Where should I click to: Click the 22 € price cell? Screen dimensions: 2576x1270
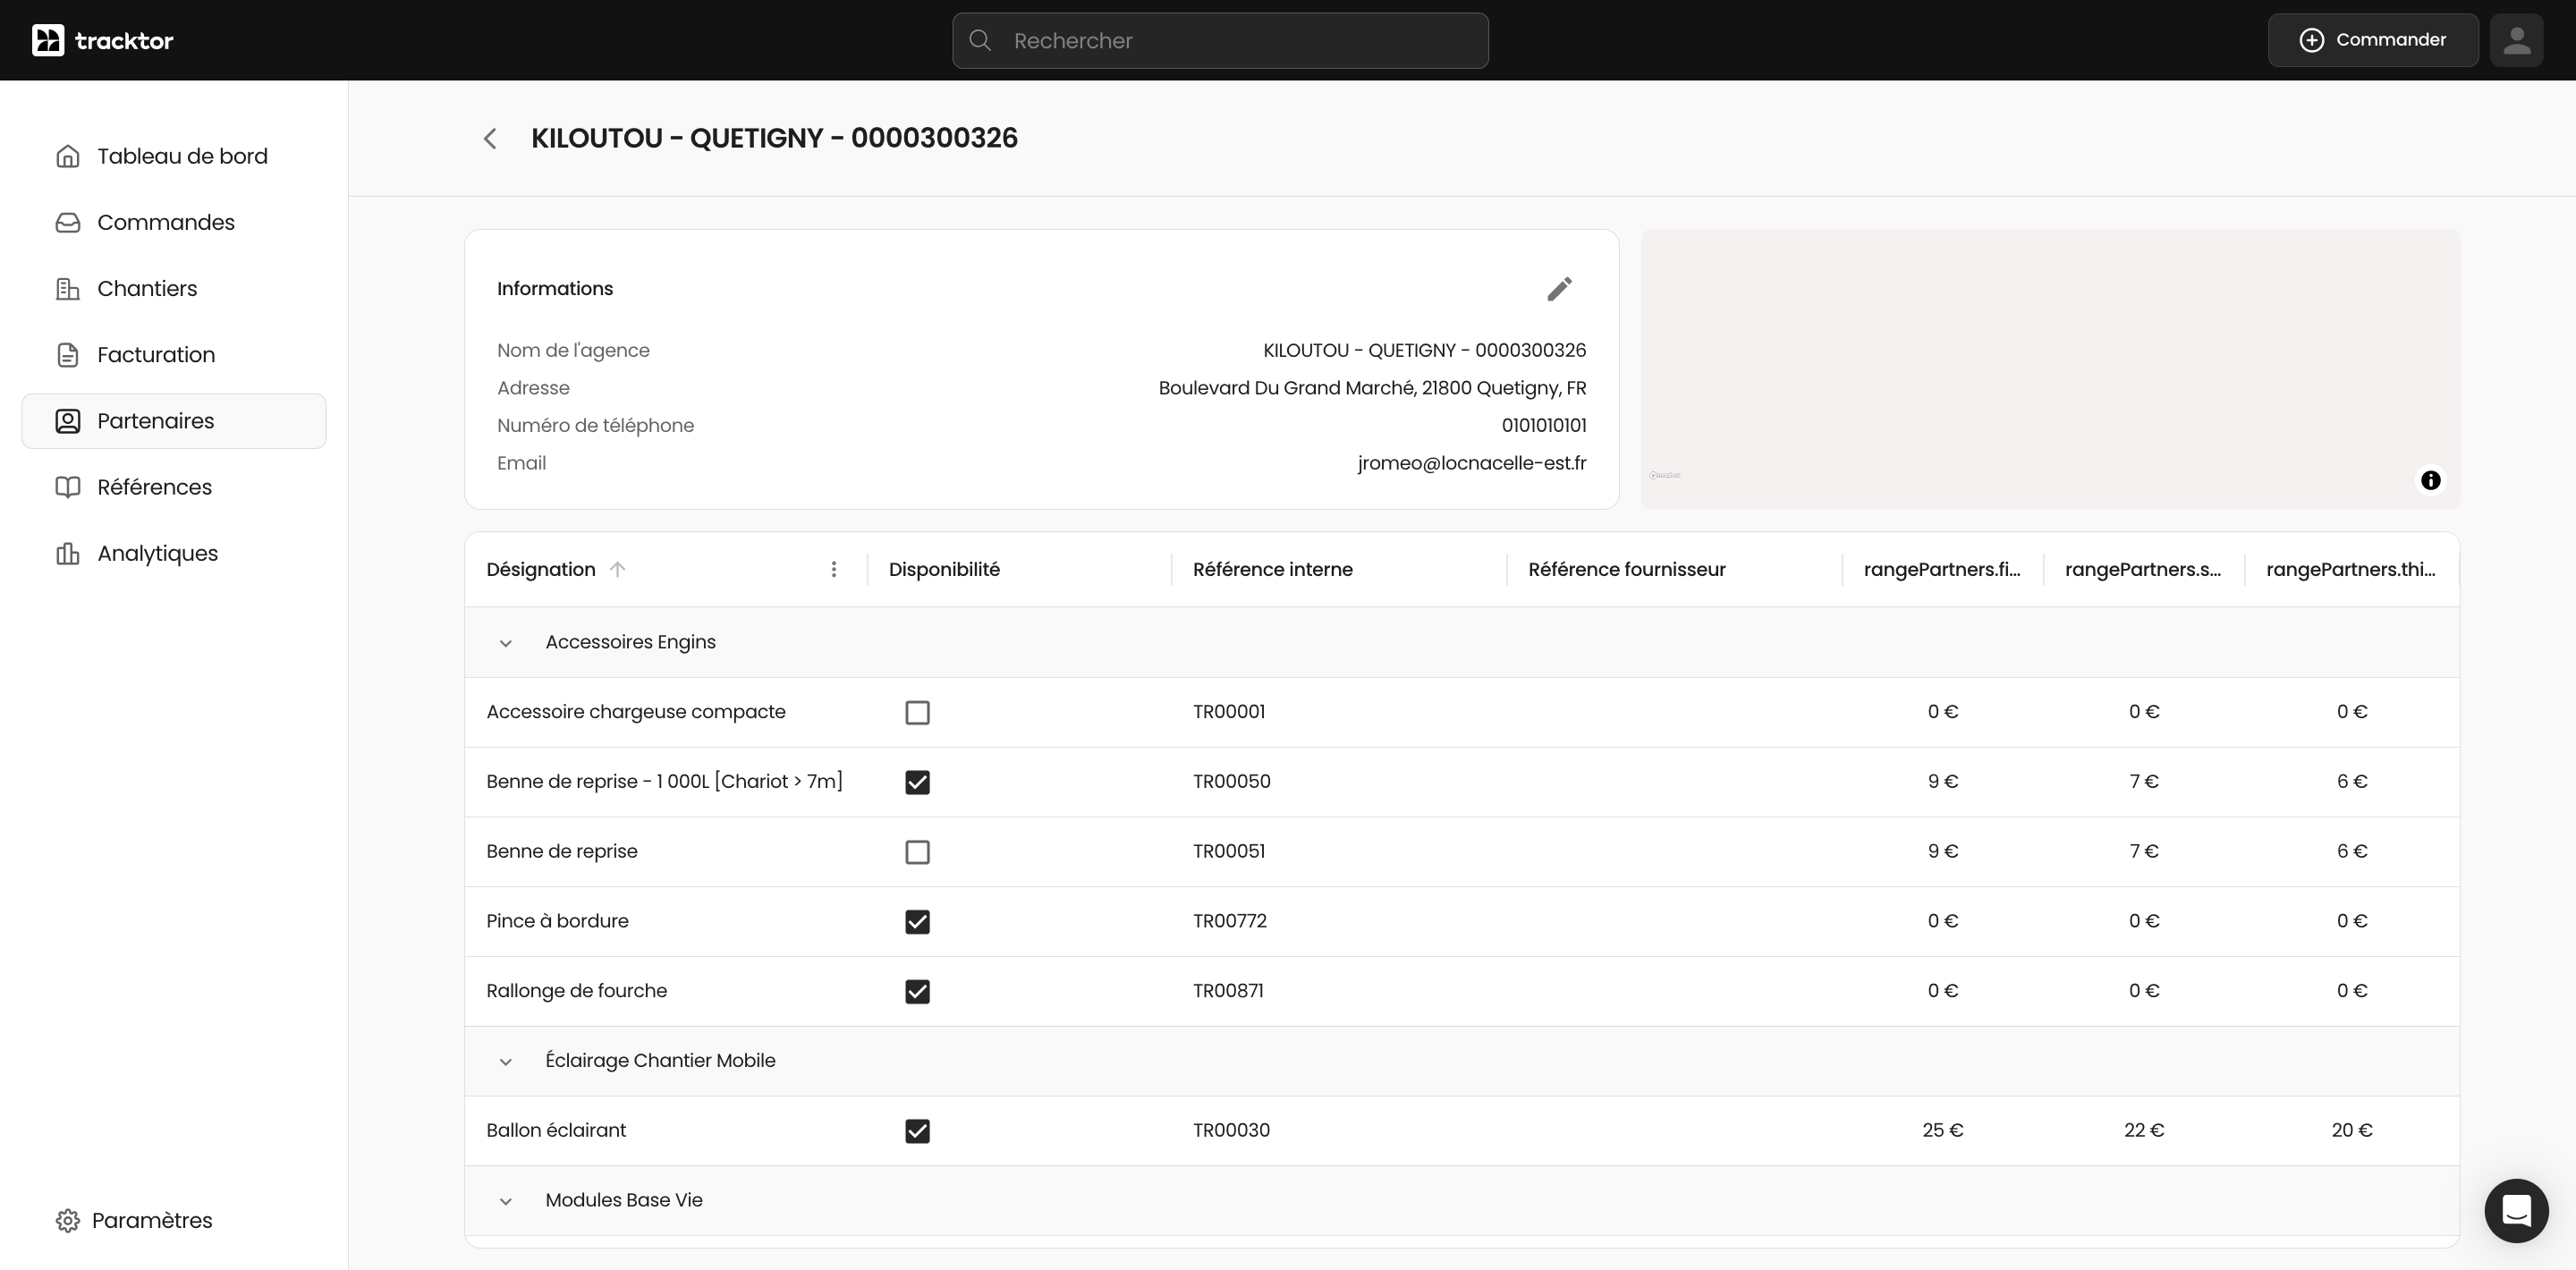click(x=2143, y=1130)
